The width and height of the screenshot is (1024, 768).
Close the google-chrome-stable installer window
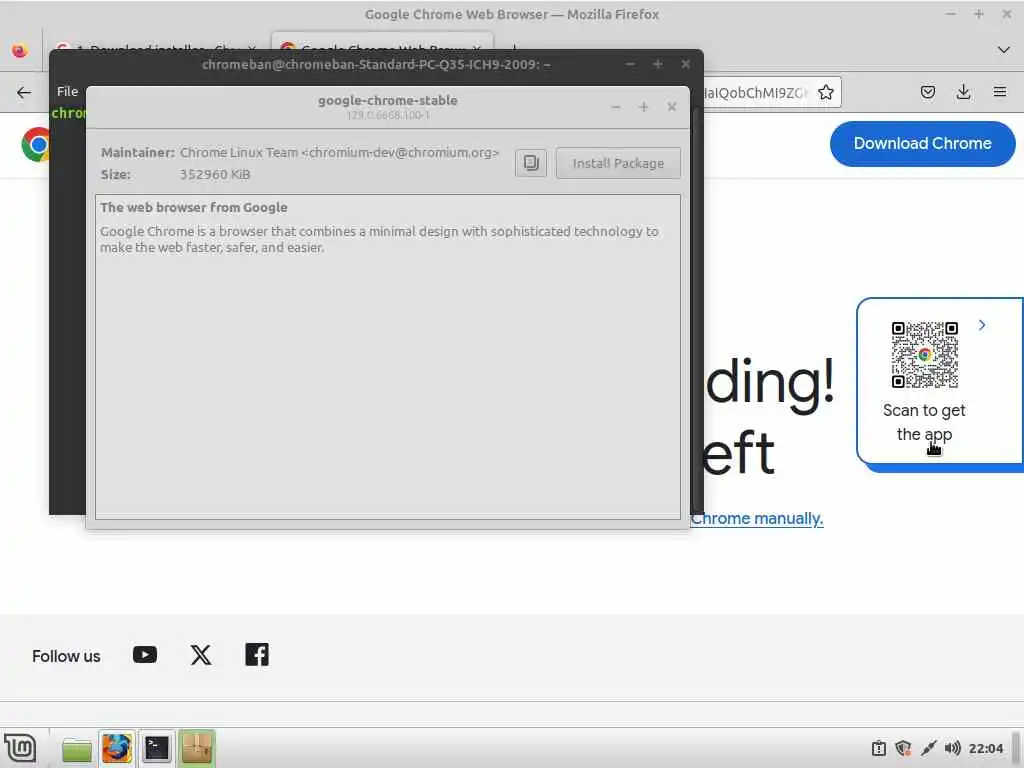pyautogui.click(x=672, y=107)
